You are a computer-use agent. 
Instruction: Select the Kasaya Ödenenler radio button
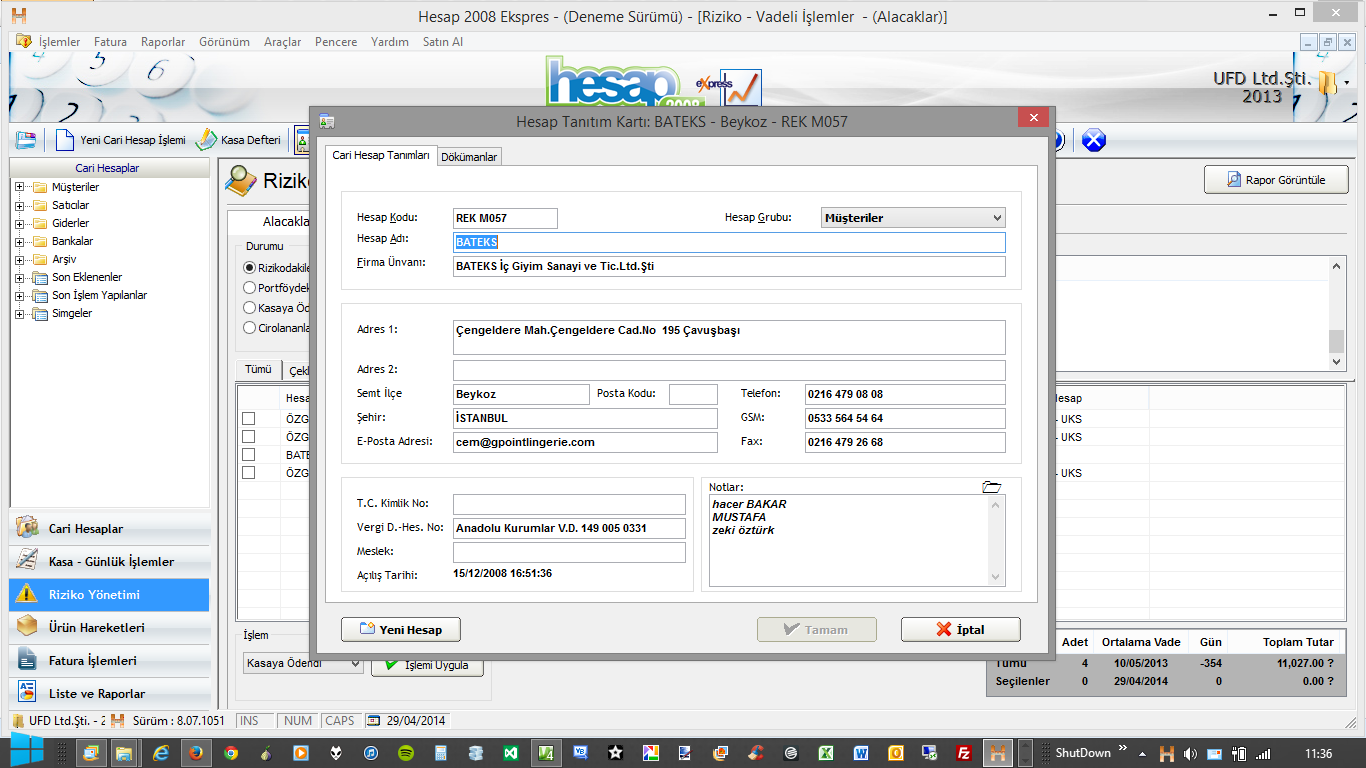pyautogui.click(x=250, y=308)
